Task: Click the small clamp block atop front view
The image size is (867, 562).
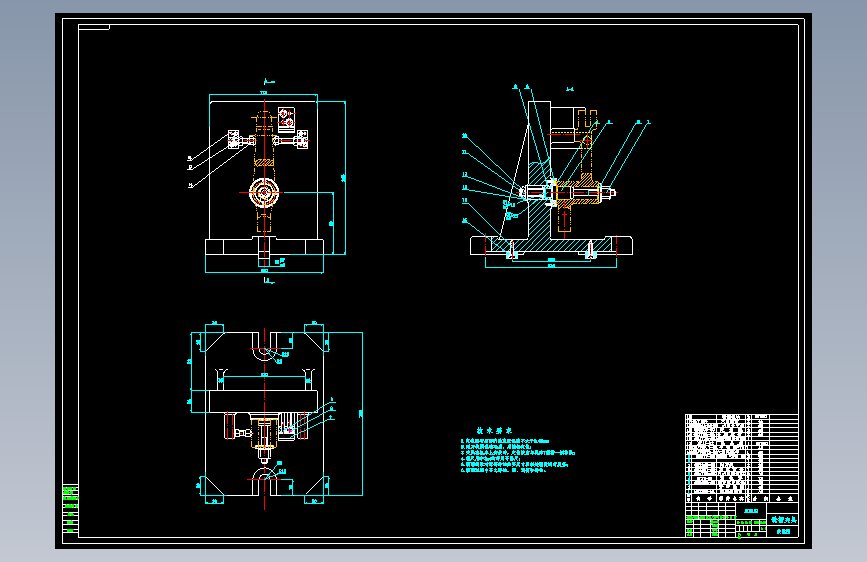Action: click(x=286, y=120)
